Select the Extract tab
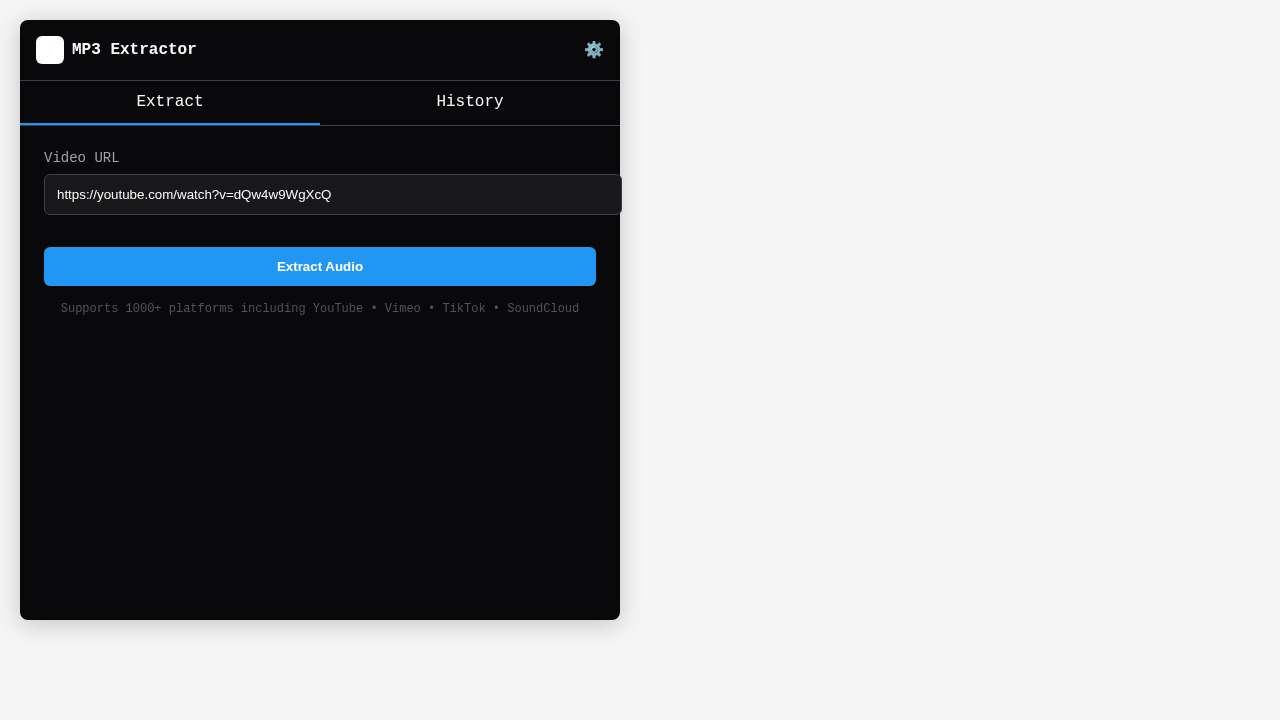1280x720 pixels. tap(170, 101)
